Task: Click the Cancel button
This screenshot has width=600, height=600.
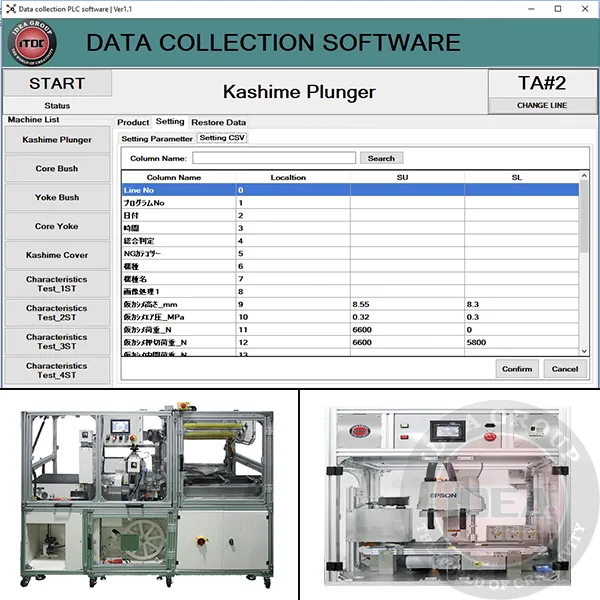Action: tap(565, 369)
